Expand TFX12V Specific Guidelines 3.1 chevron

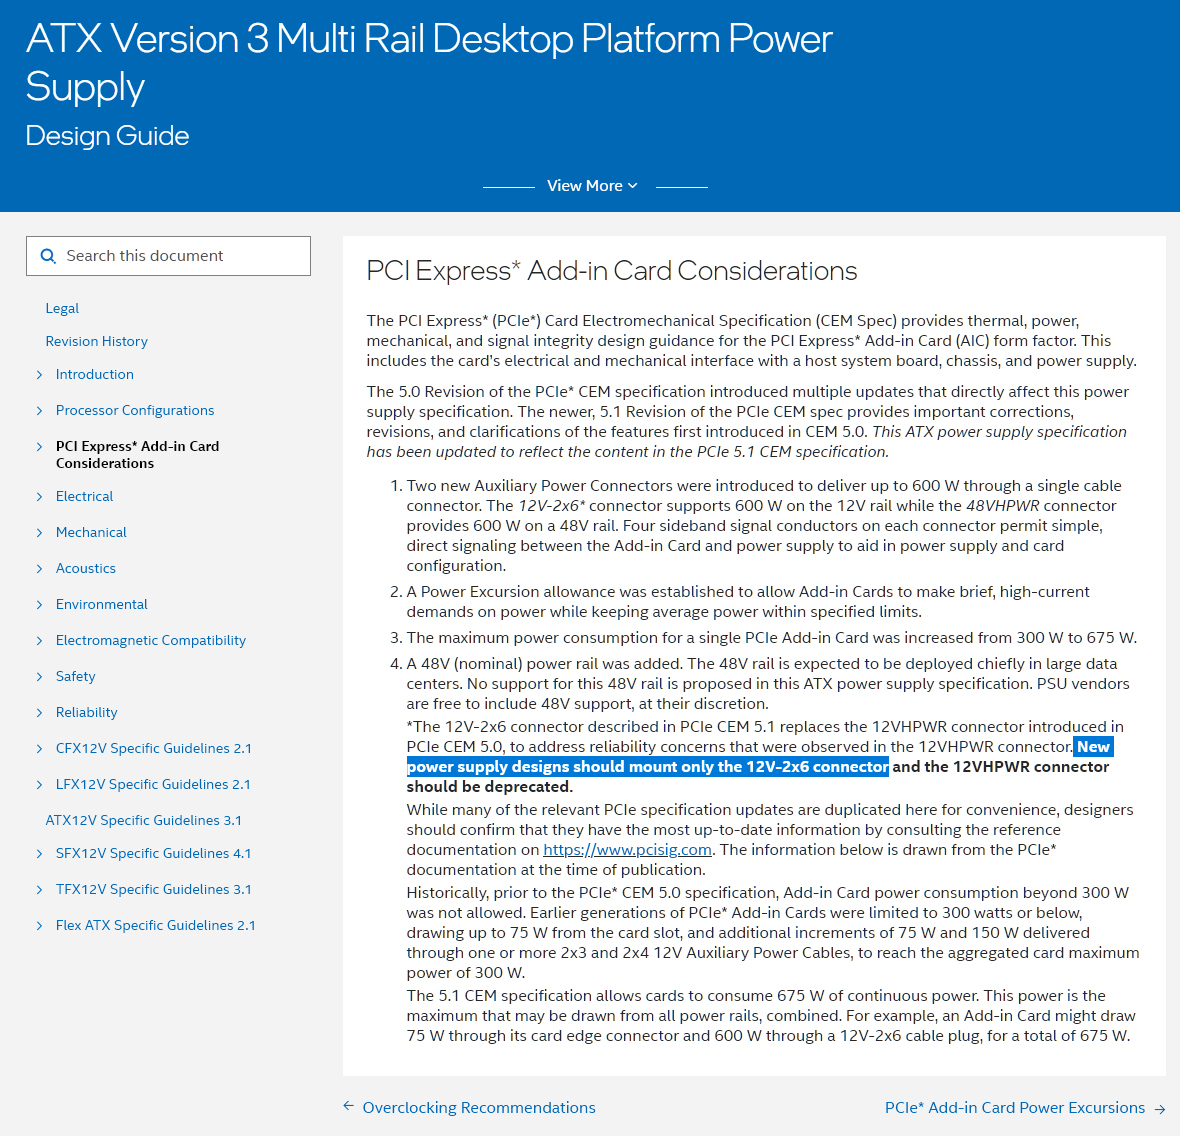[x=40, y=890]
